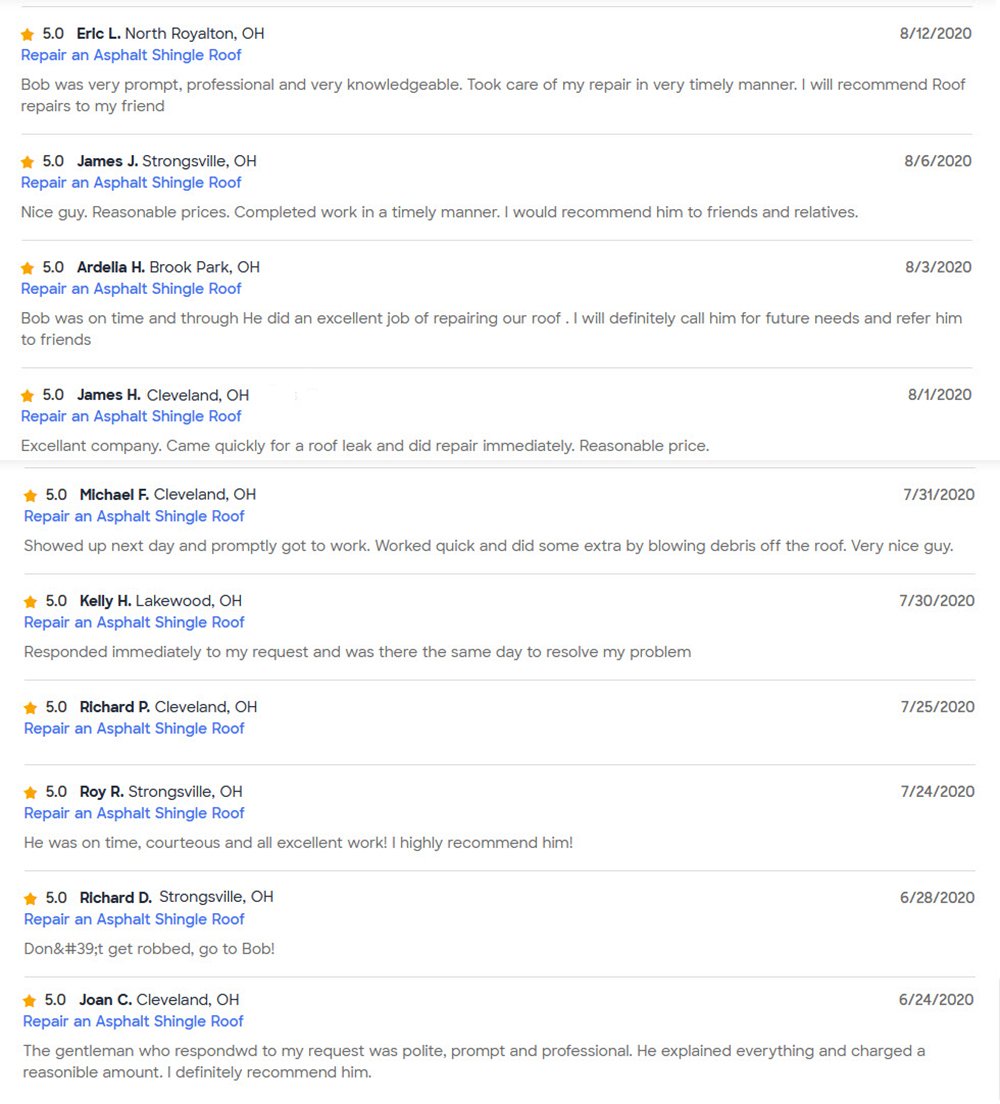Select the star icon for Kelly H.'s review
The image size is (1000, 1104).
tap(31, 601)
